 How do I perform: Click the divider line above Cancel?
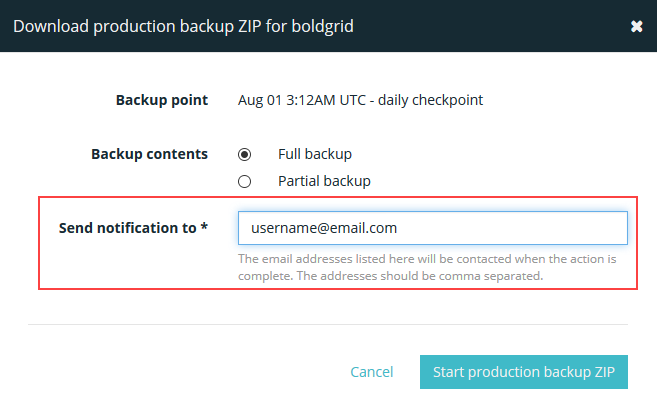(328, 324)
